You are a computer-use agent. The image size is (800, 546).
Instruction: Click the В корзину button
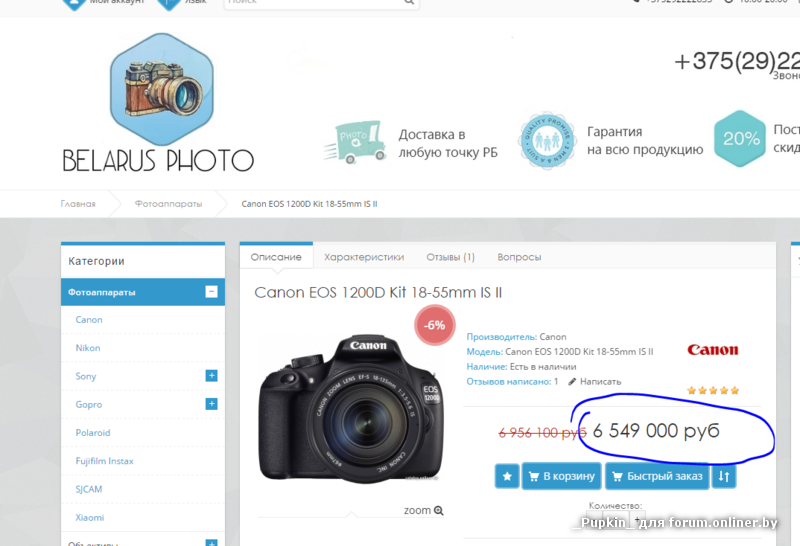(x=562, y=476)
